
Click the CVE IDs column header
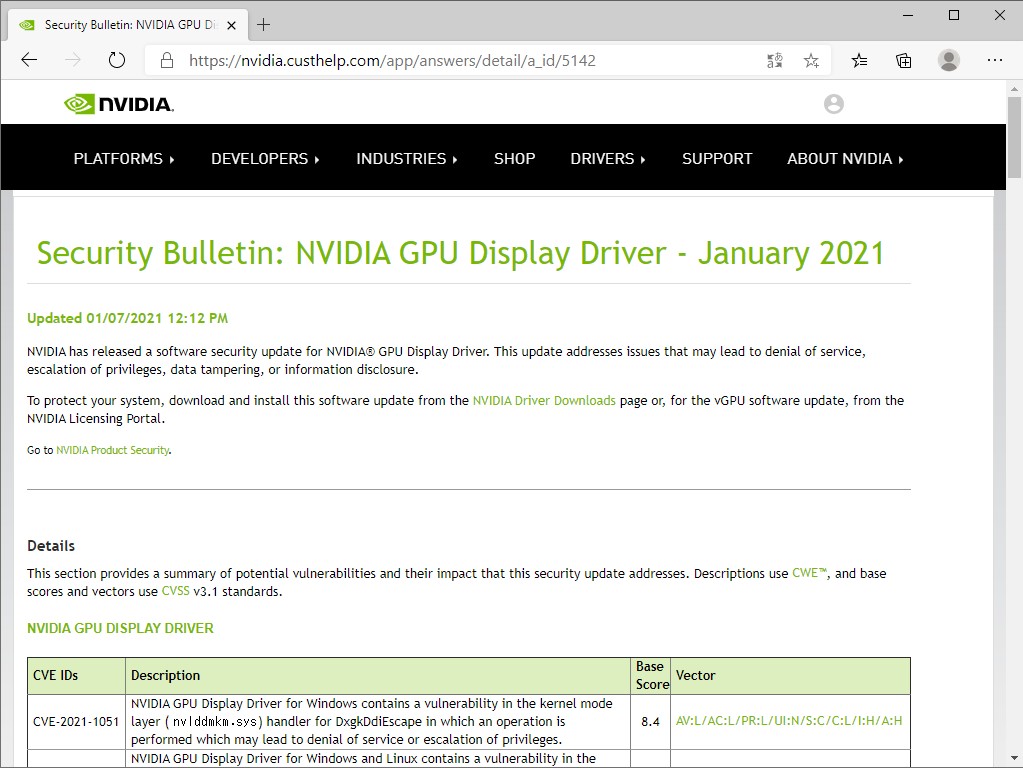click(x=76, y=676)
